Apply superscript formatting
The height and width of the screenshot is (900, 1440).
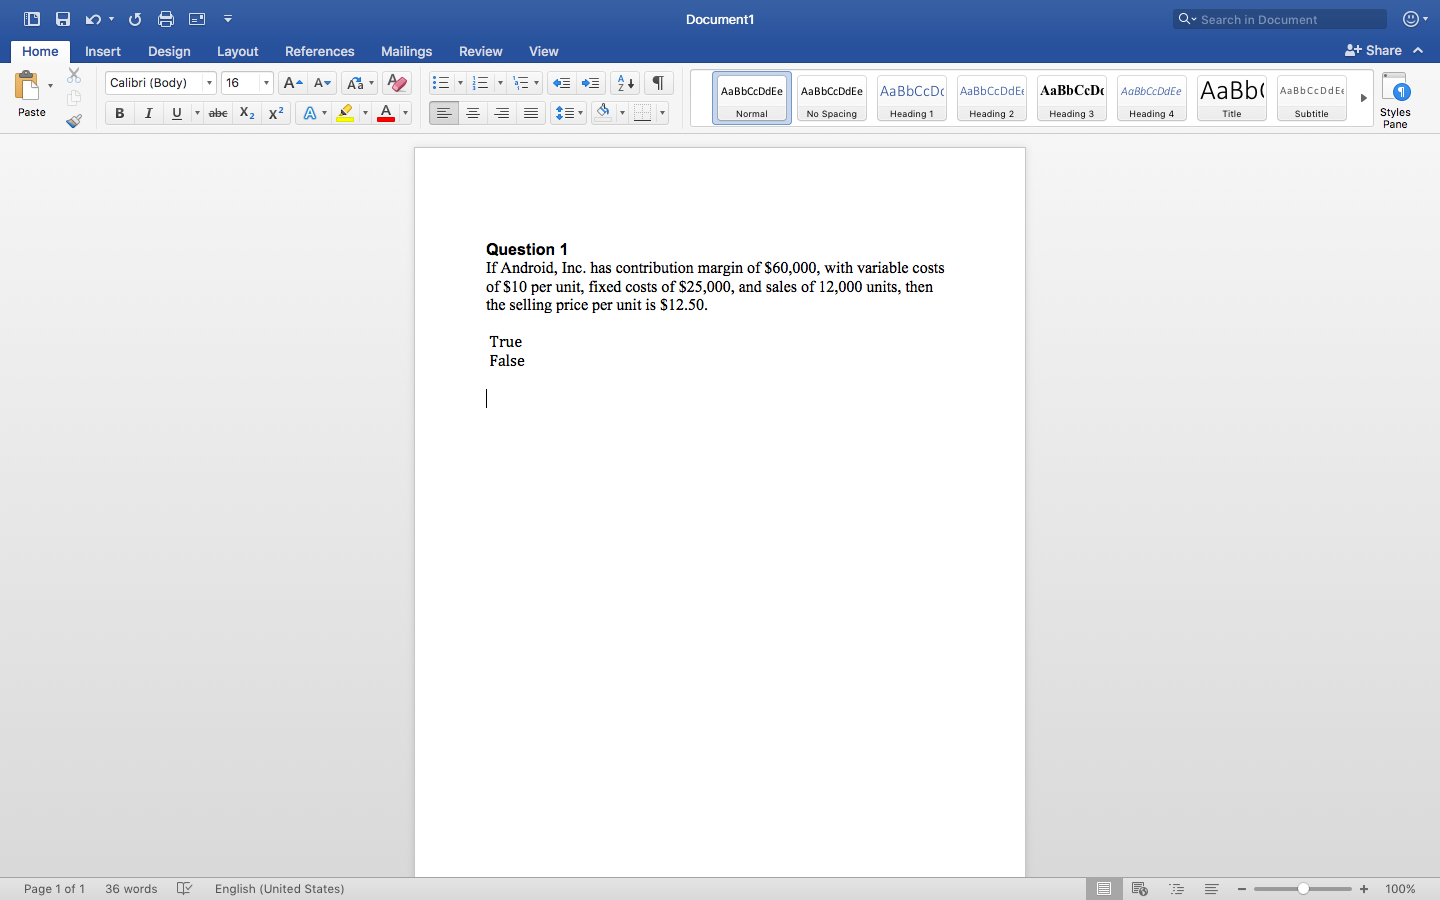(x=276, y=113)
